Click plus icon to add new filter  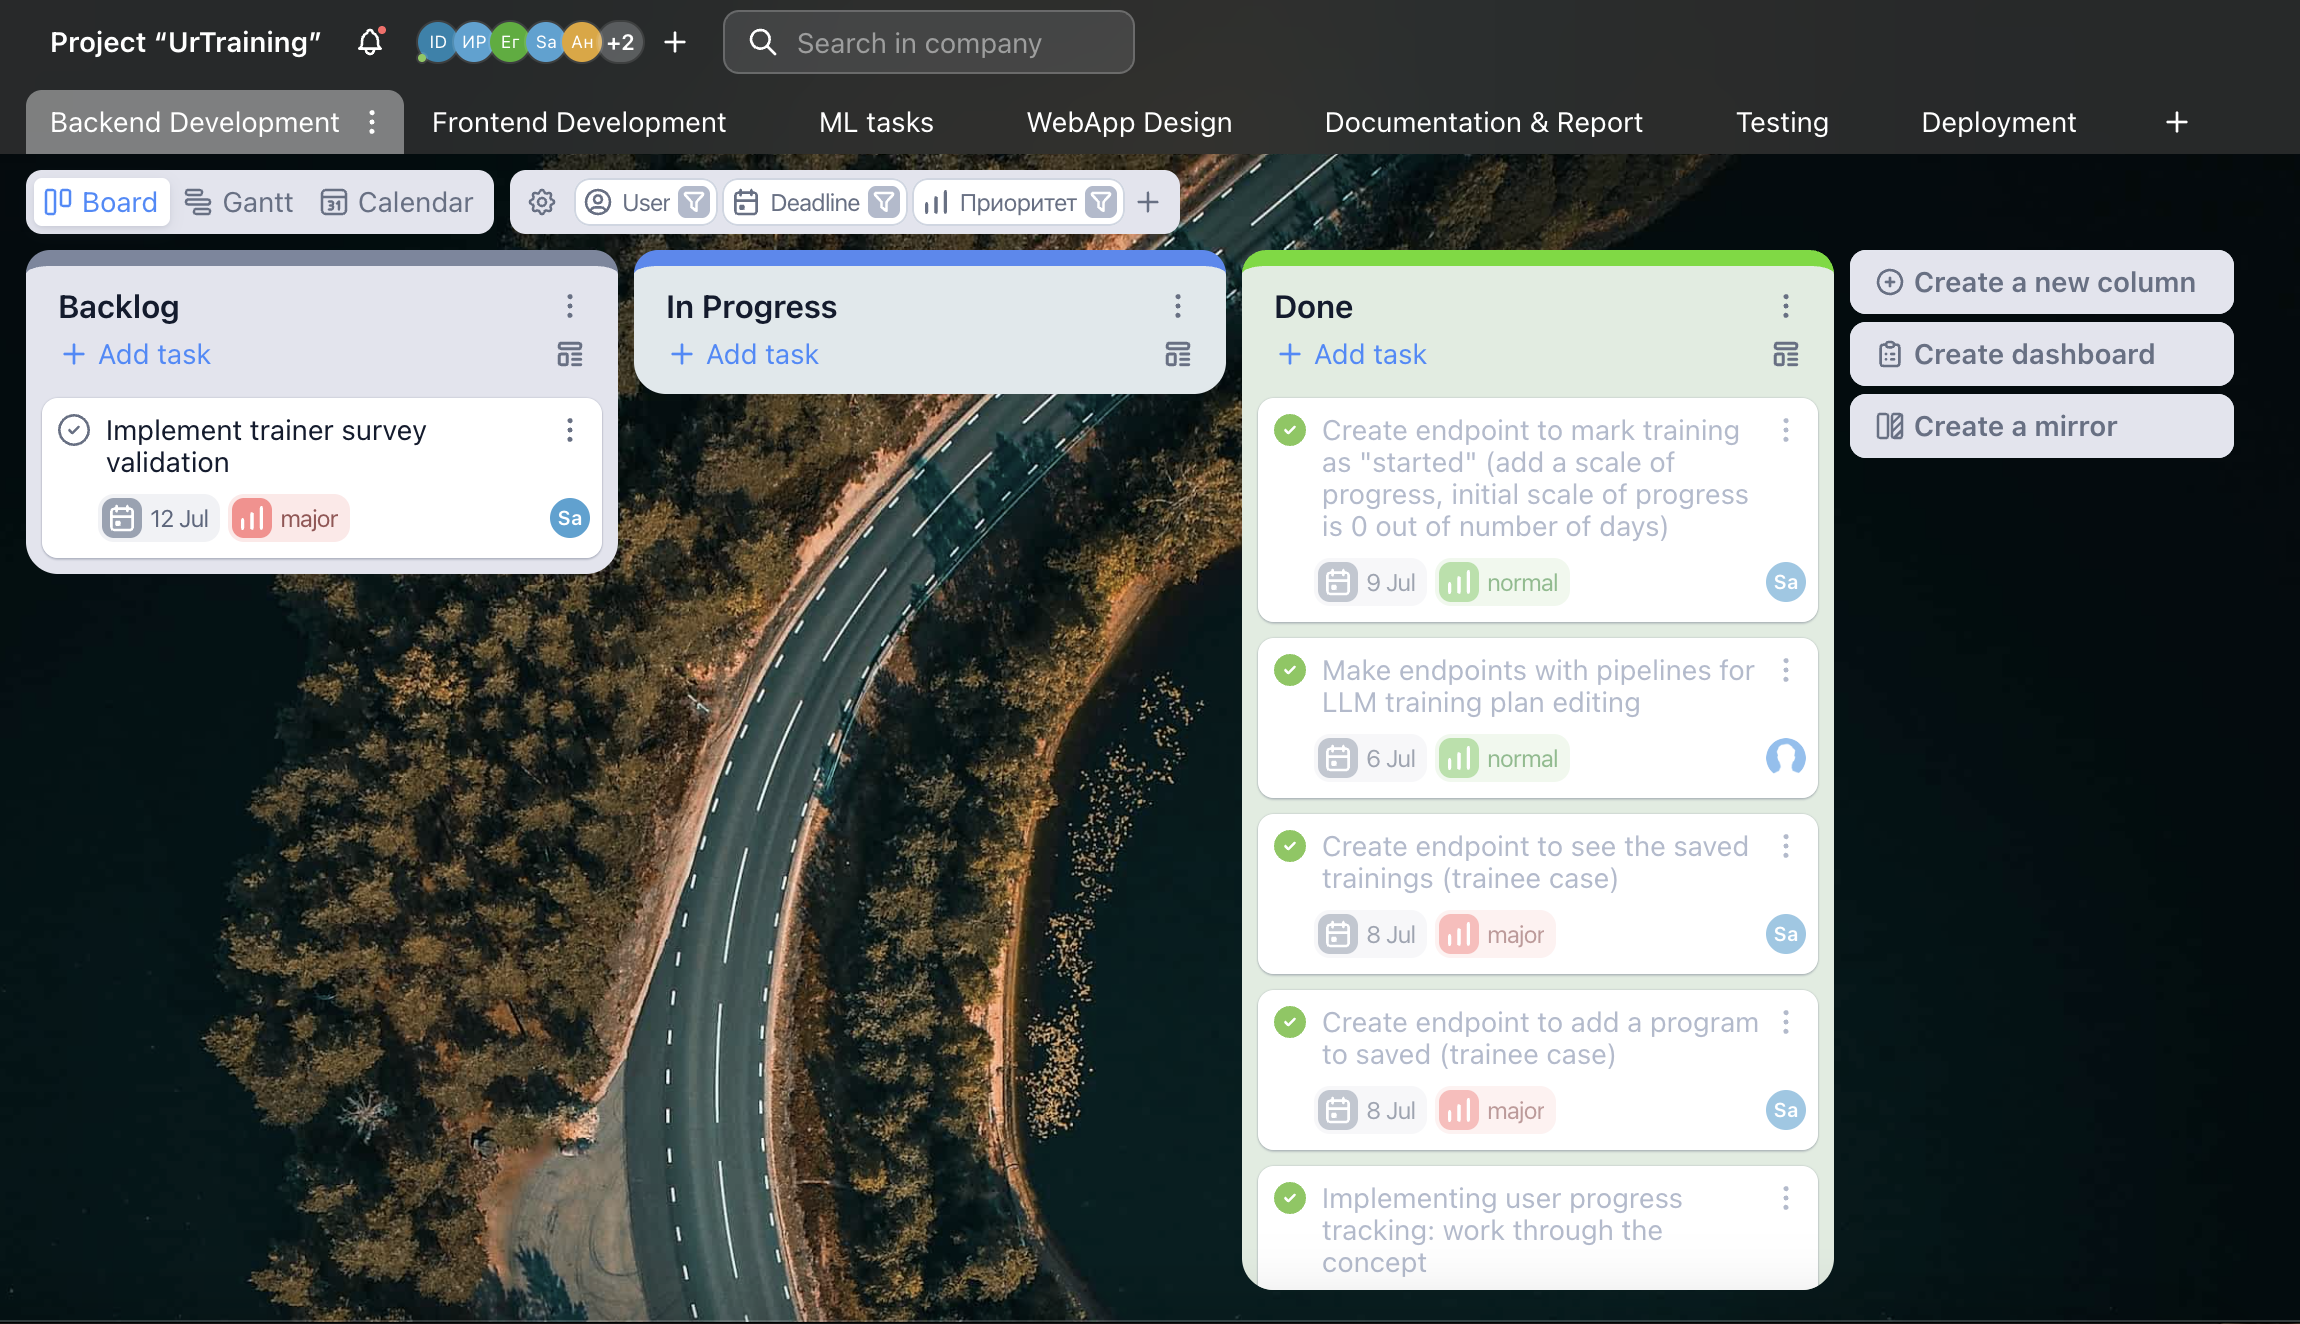point(1148,203)
